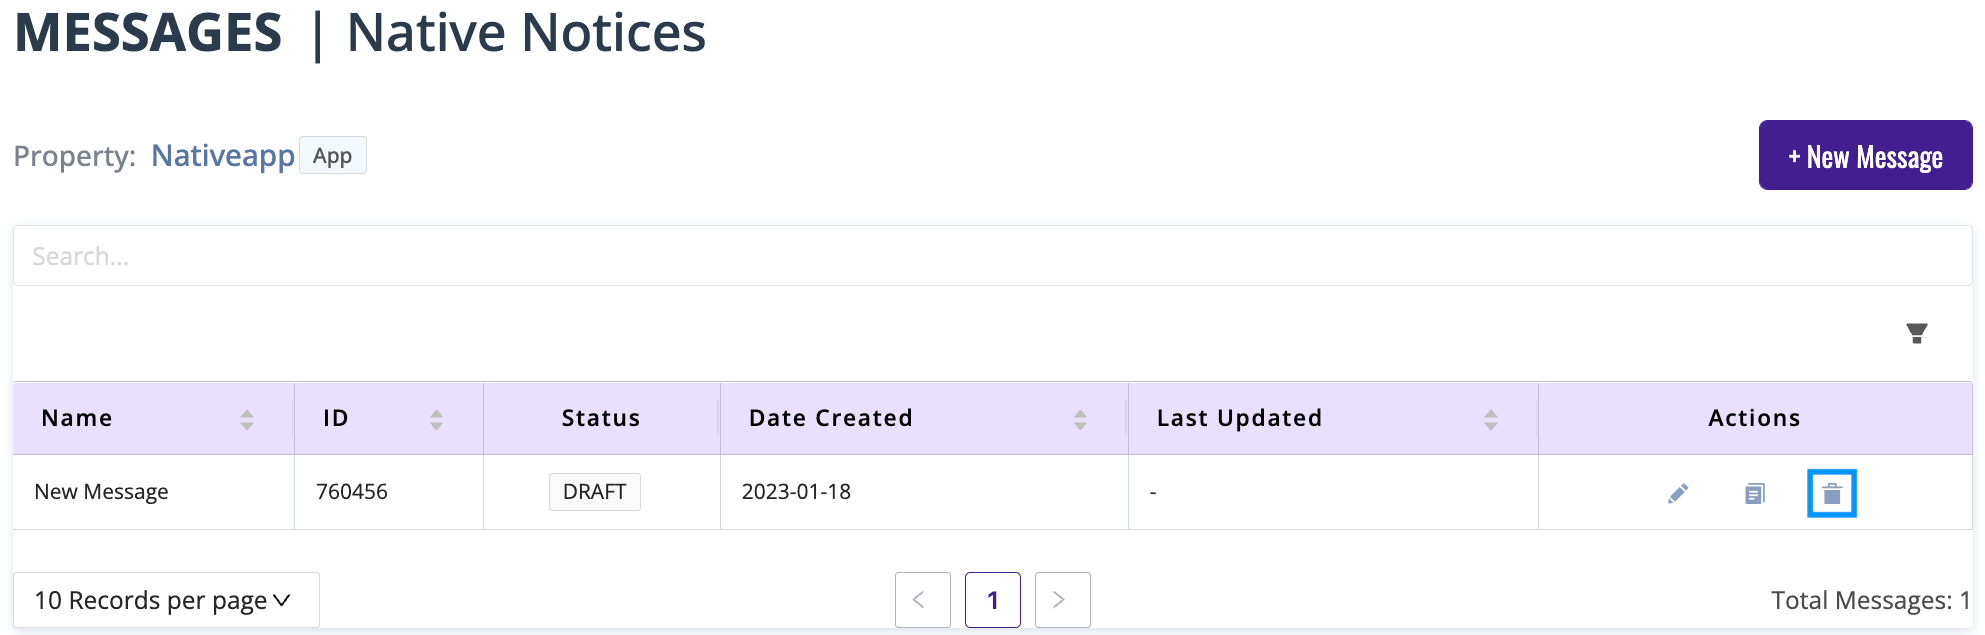Click the DRAFT status label

pos(594,491)
